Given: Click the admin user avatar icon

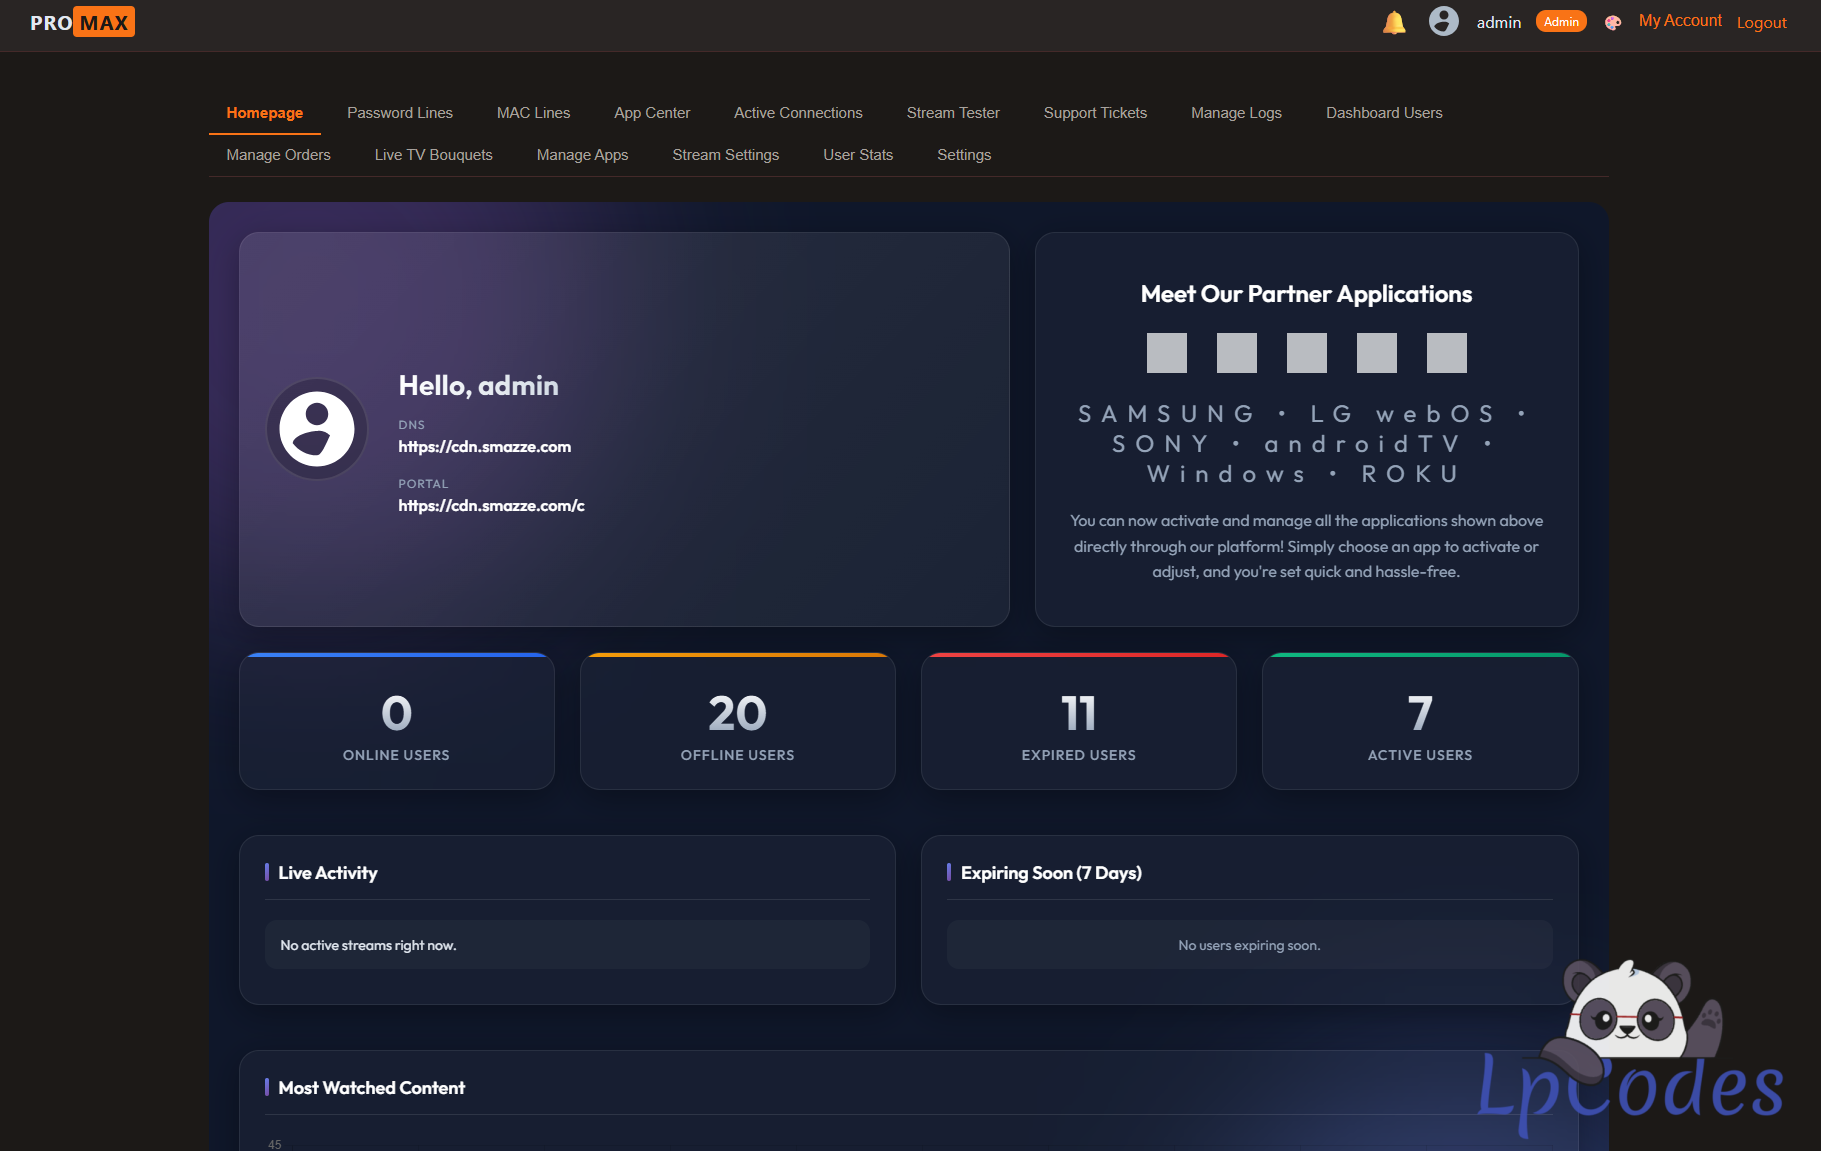Looking at the screenshot, I should click(1443, 21).
